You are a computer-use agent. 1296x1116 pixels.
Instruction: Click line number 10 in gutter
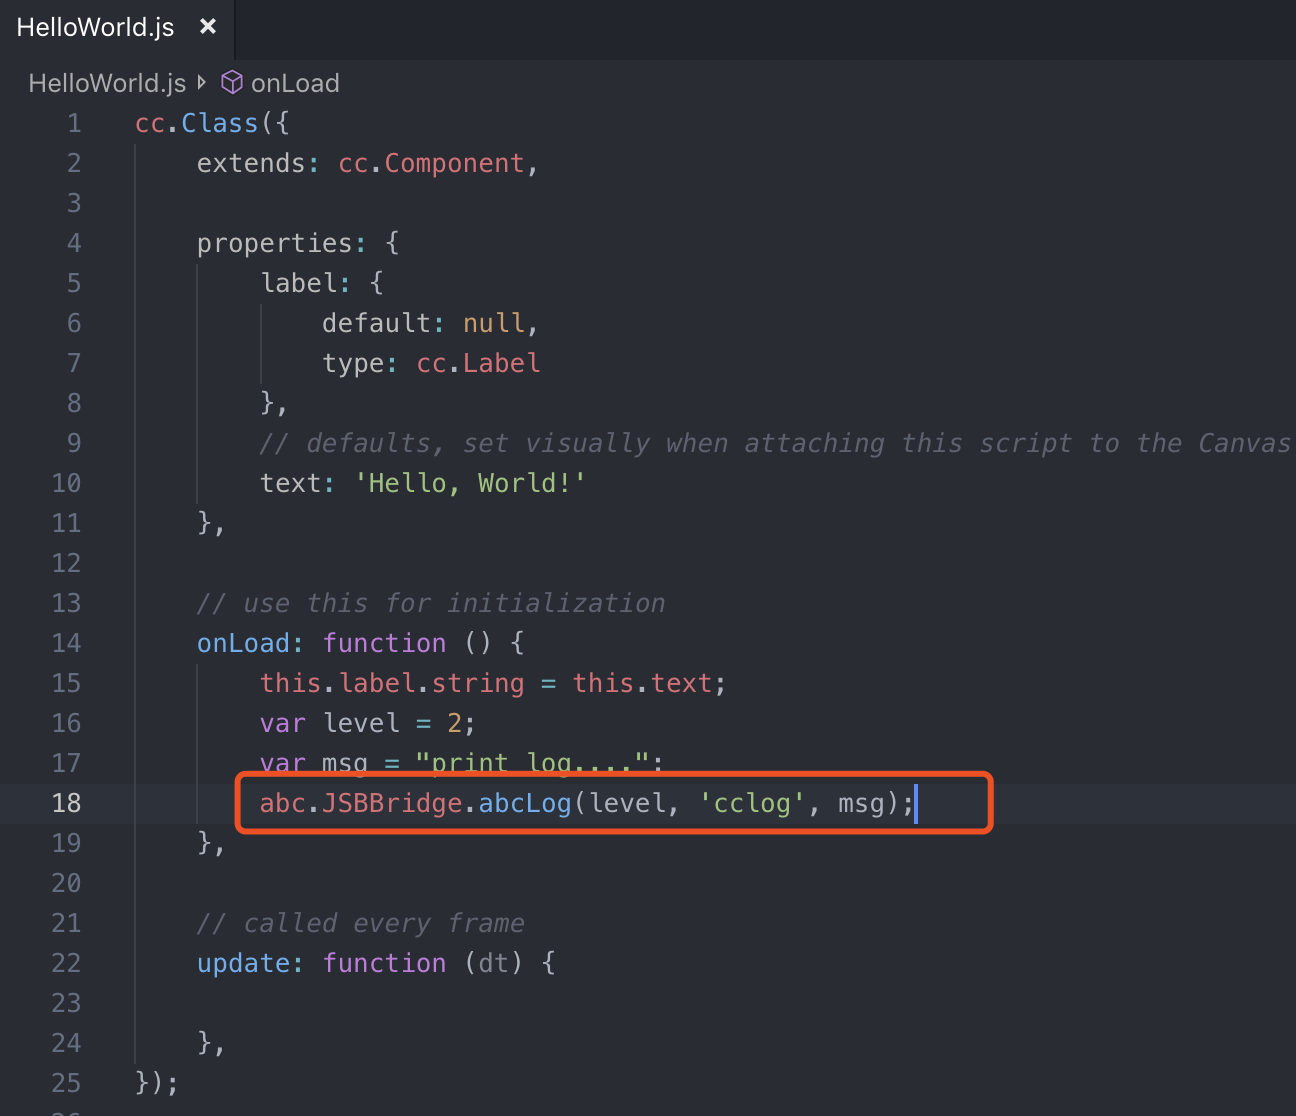click(x=66, y=483)
